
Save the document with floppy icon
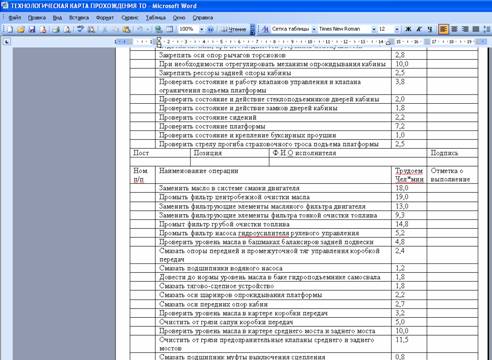point(32,29)
